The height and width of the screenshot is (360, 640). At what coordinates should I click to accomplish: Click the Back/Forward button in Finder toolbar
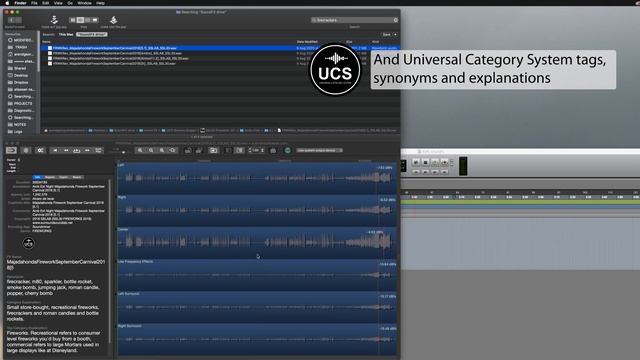pos(15,20)
